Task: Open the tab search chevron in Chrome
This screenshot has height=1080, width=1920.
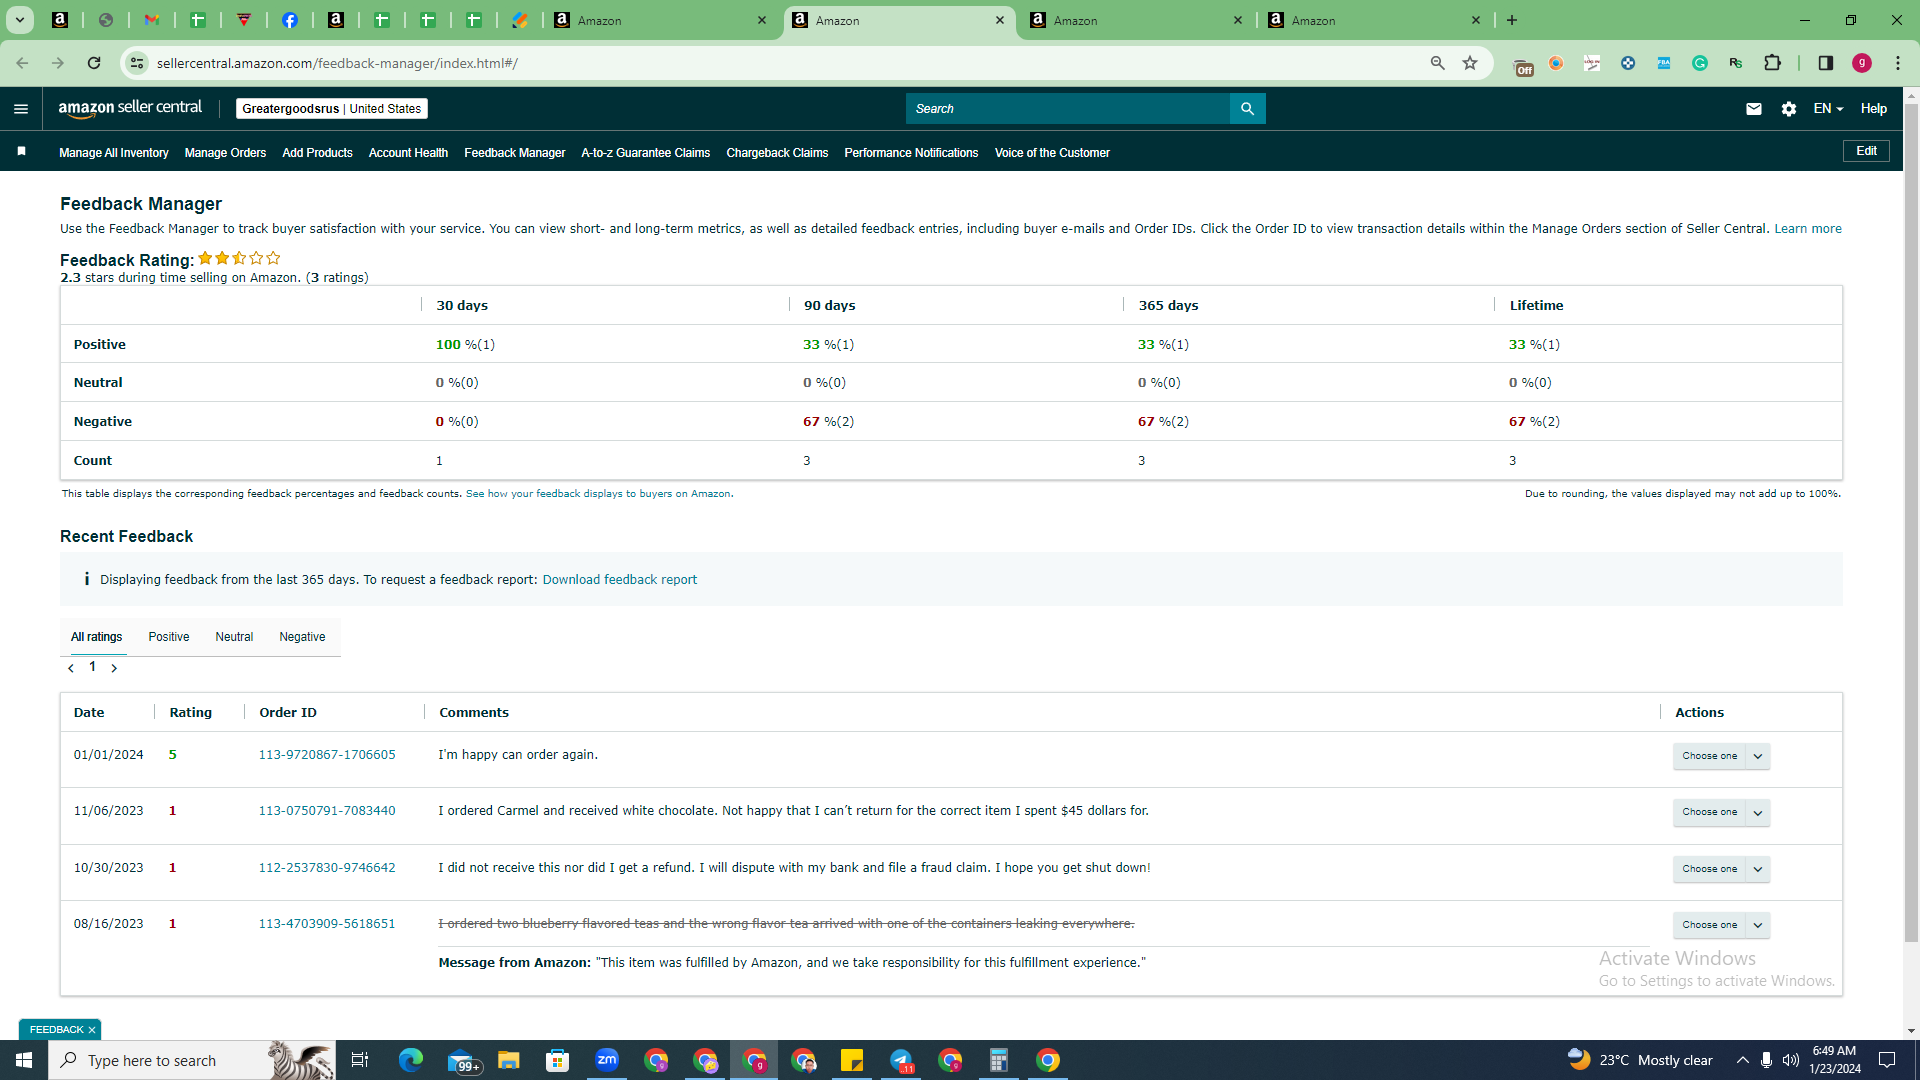Action: click(20, 20)
